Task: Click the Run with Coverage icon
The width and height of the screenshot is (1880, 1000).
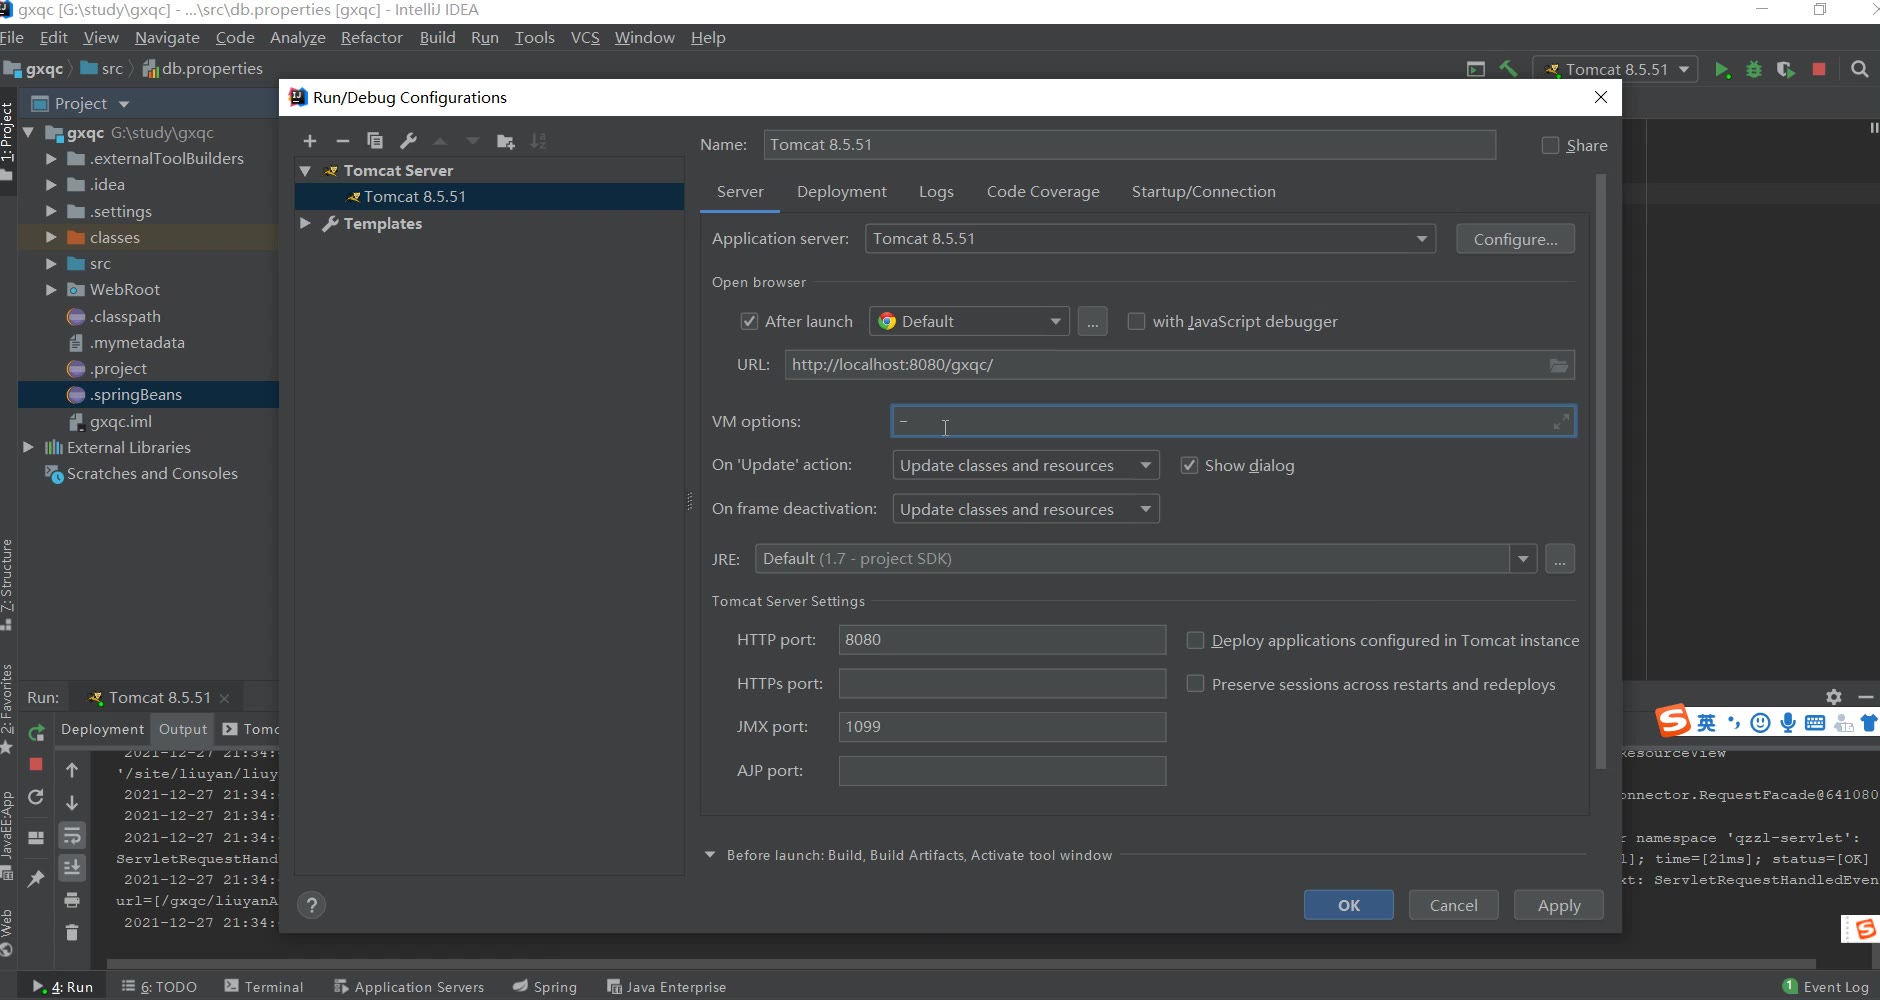Action: tap(1786, 69)
